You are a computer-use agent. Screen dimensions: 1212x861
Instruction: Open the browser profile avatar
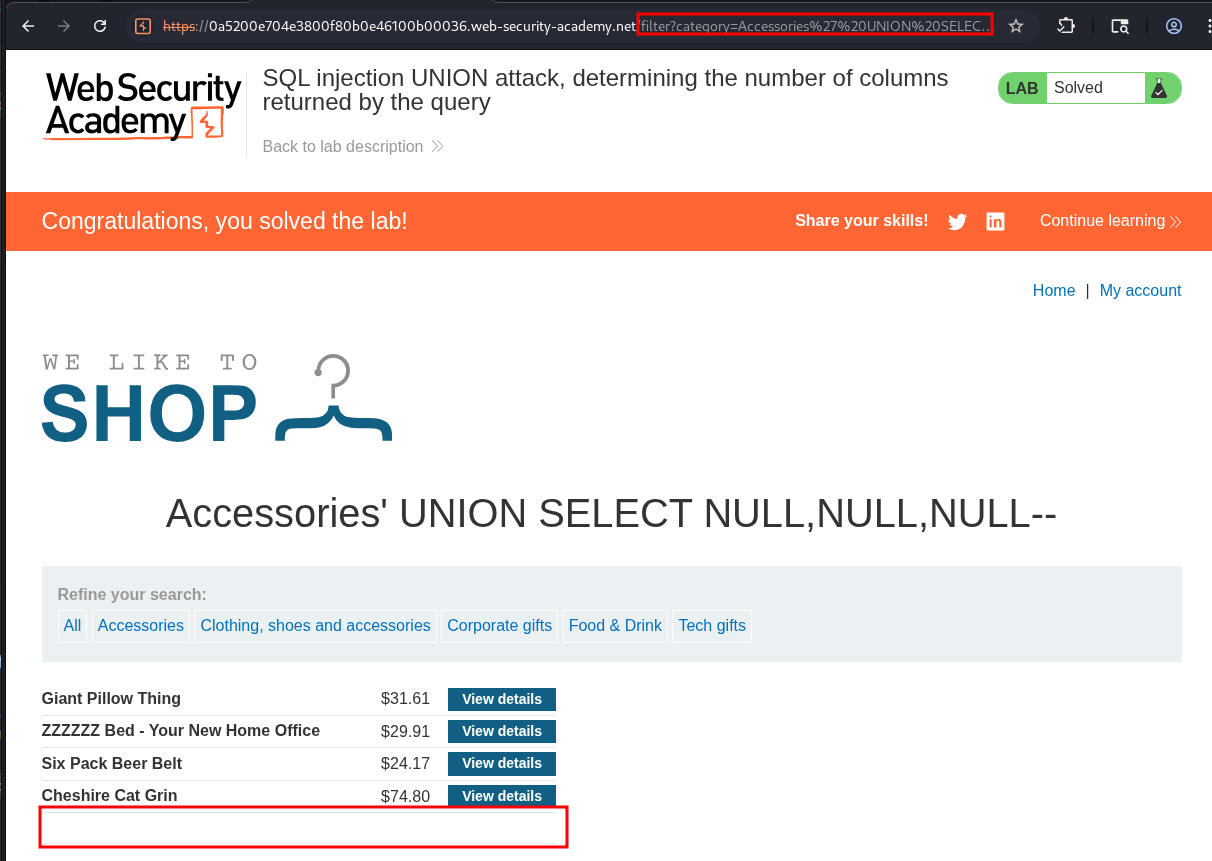(1174, 27)
